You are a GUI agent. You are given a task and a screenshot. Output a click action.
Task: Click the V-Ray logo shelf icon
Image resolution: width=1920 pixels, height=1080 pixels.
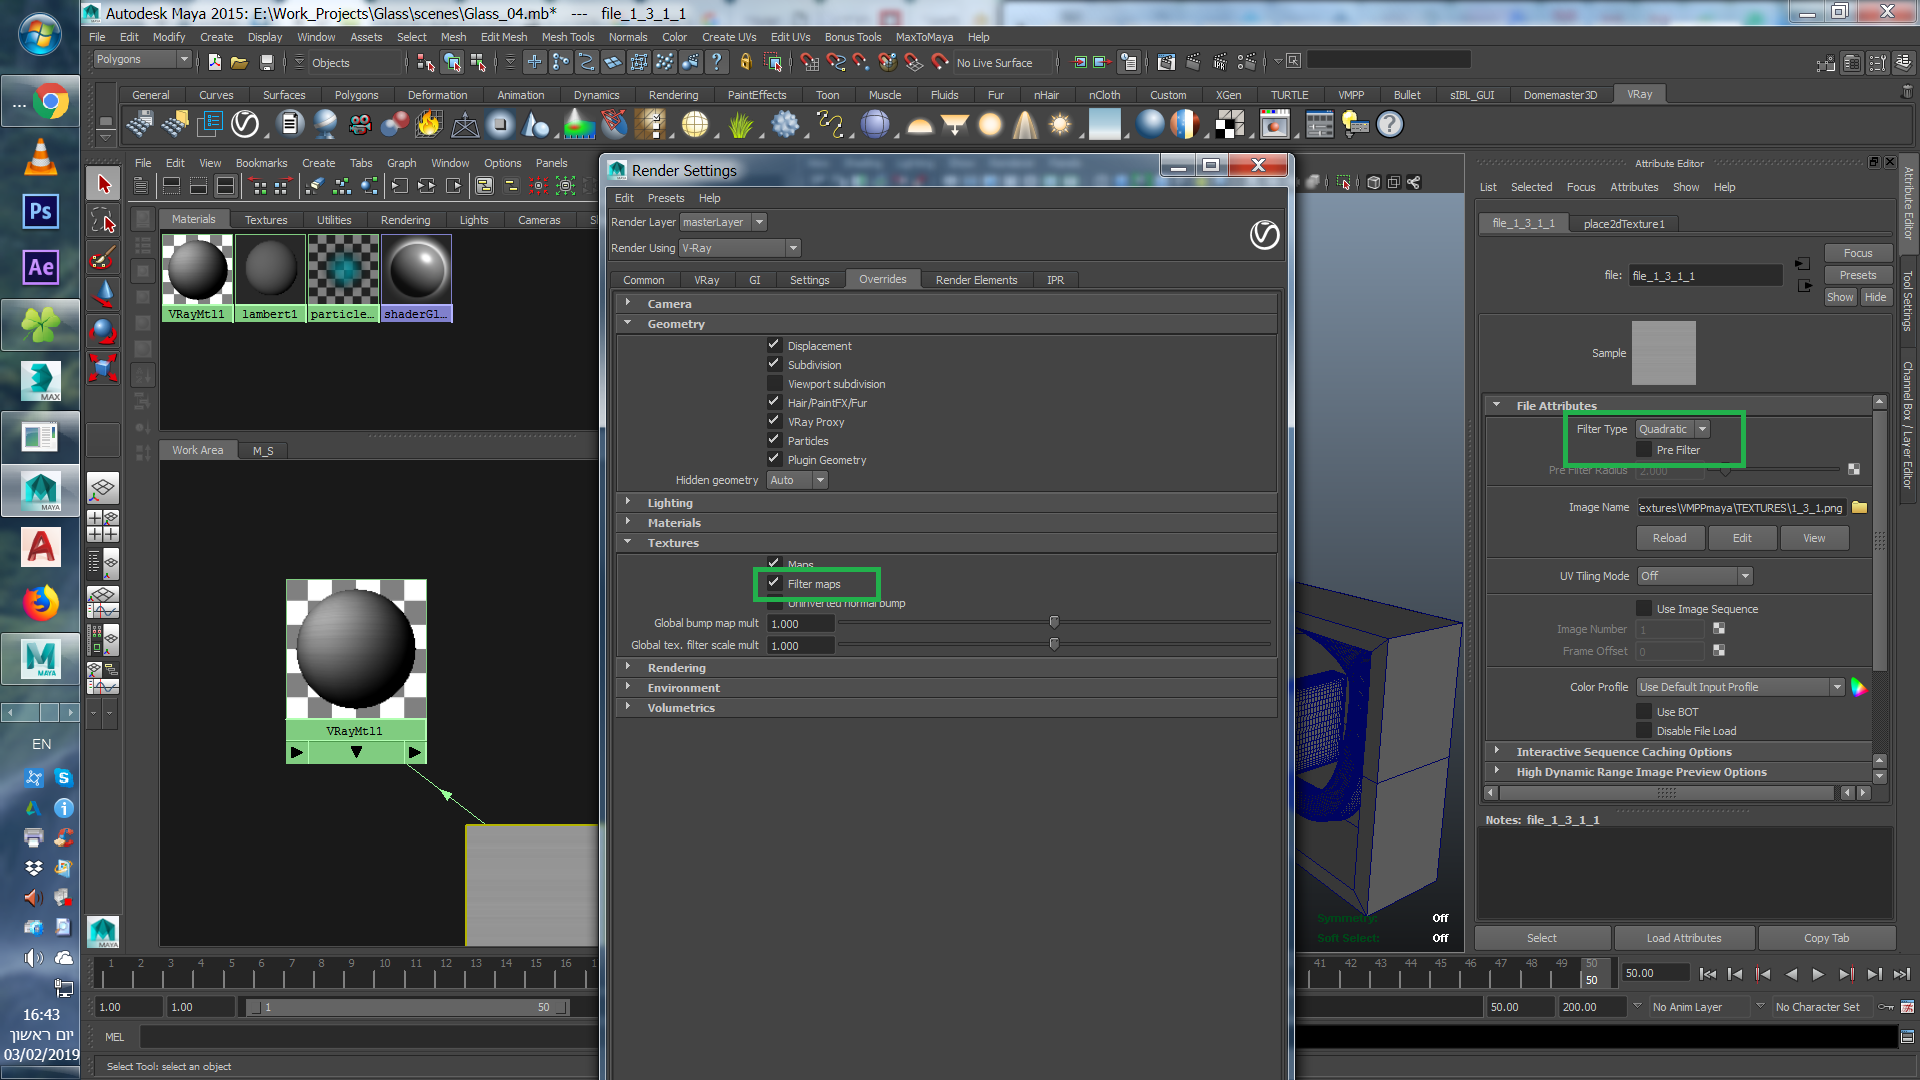(245, 124)
